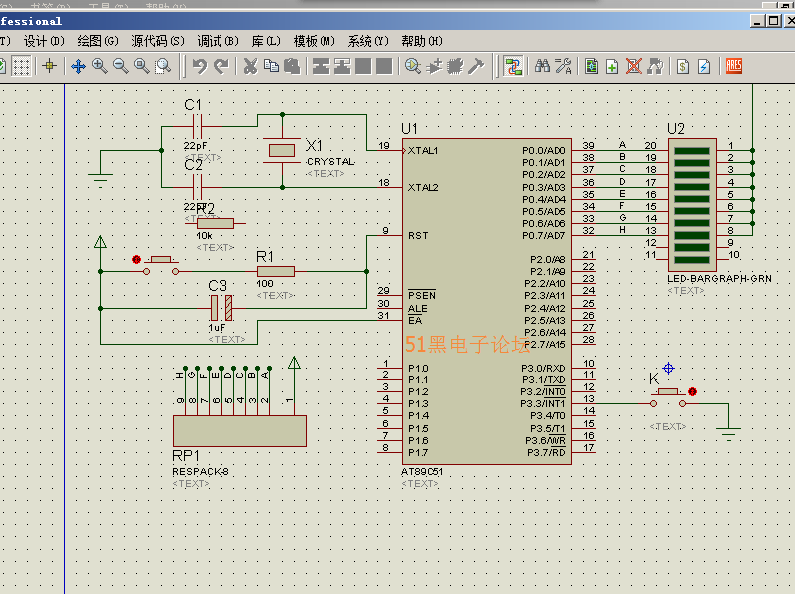Run the electrical rule check icon
The image size is (795, 594).
click(704, 66)
